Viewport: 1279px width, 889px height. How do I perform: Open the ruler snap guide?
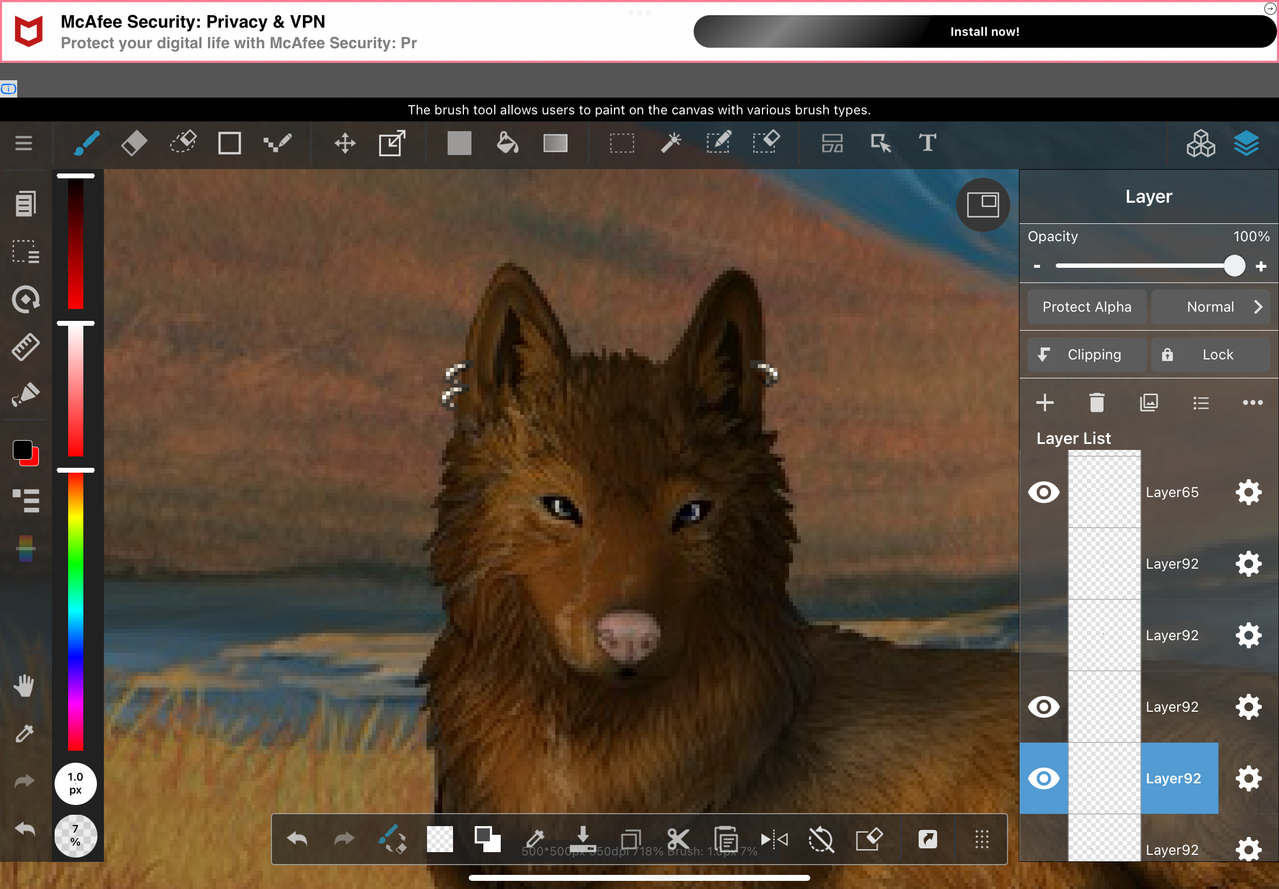[26, 347]
